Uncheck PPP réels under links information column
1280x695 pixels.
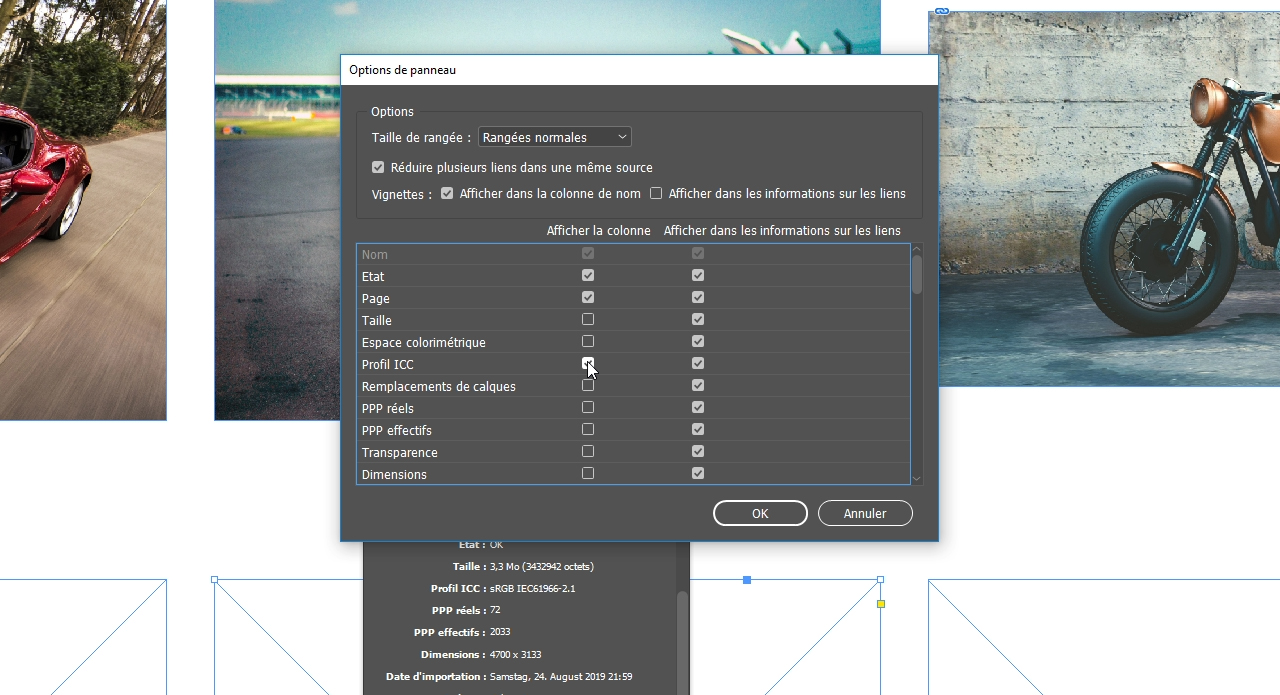point(698,407)
